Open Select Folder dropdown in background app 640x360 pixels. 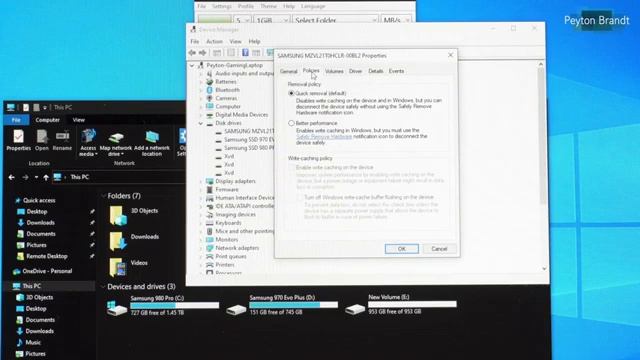[335, 20]
